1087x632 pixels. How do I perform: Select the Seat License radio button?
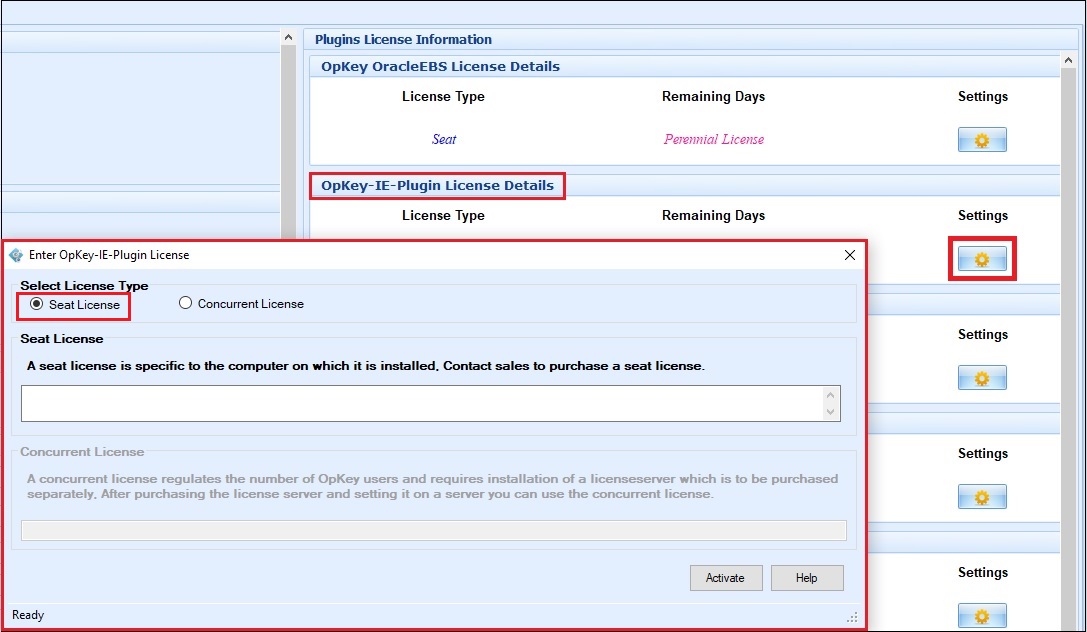(x=37, y=304)
